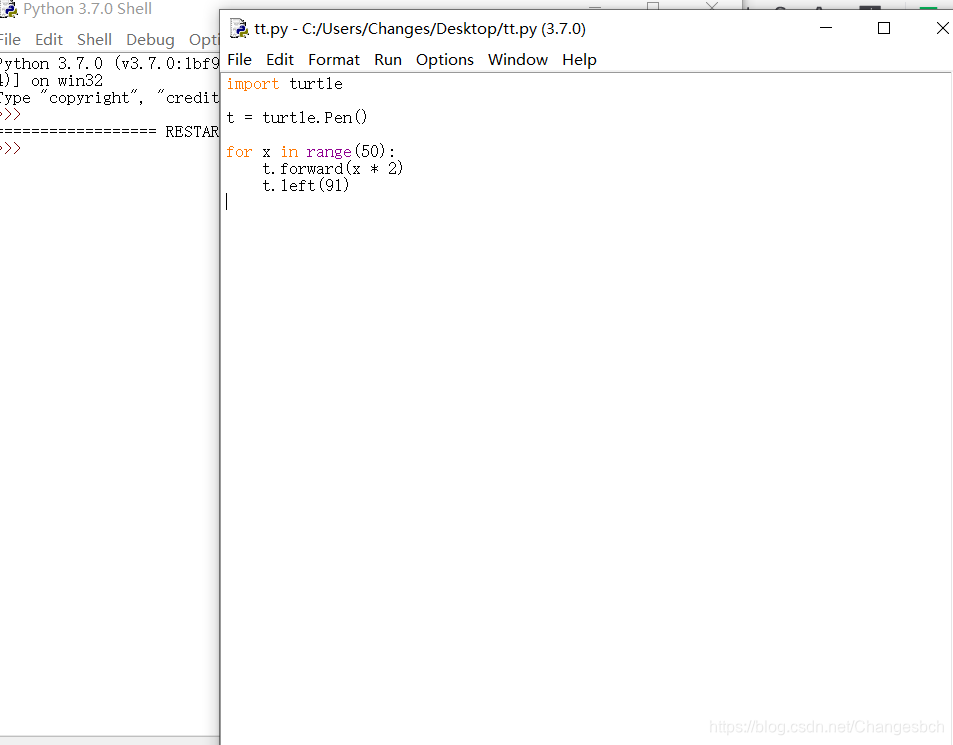
Task: Click the Python icon in Shell title bar
Action: tap(9, 9)
